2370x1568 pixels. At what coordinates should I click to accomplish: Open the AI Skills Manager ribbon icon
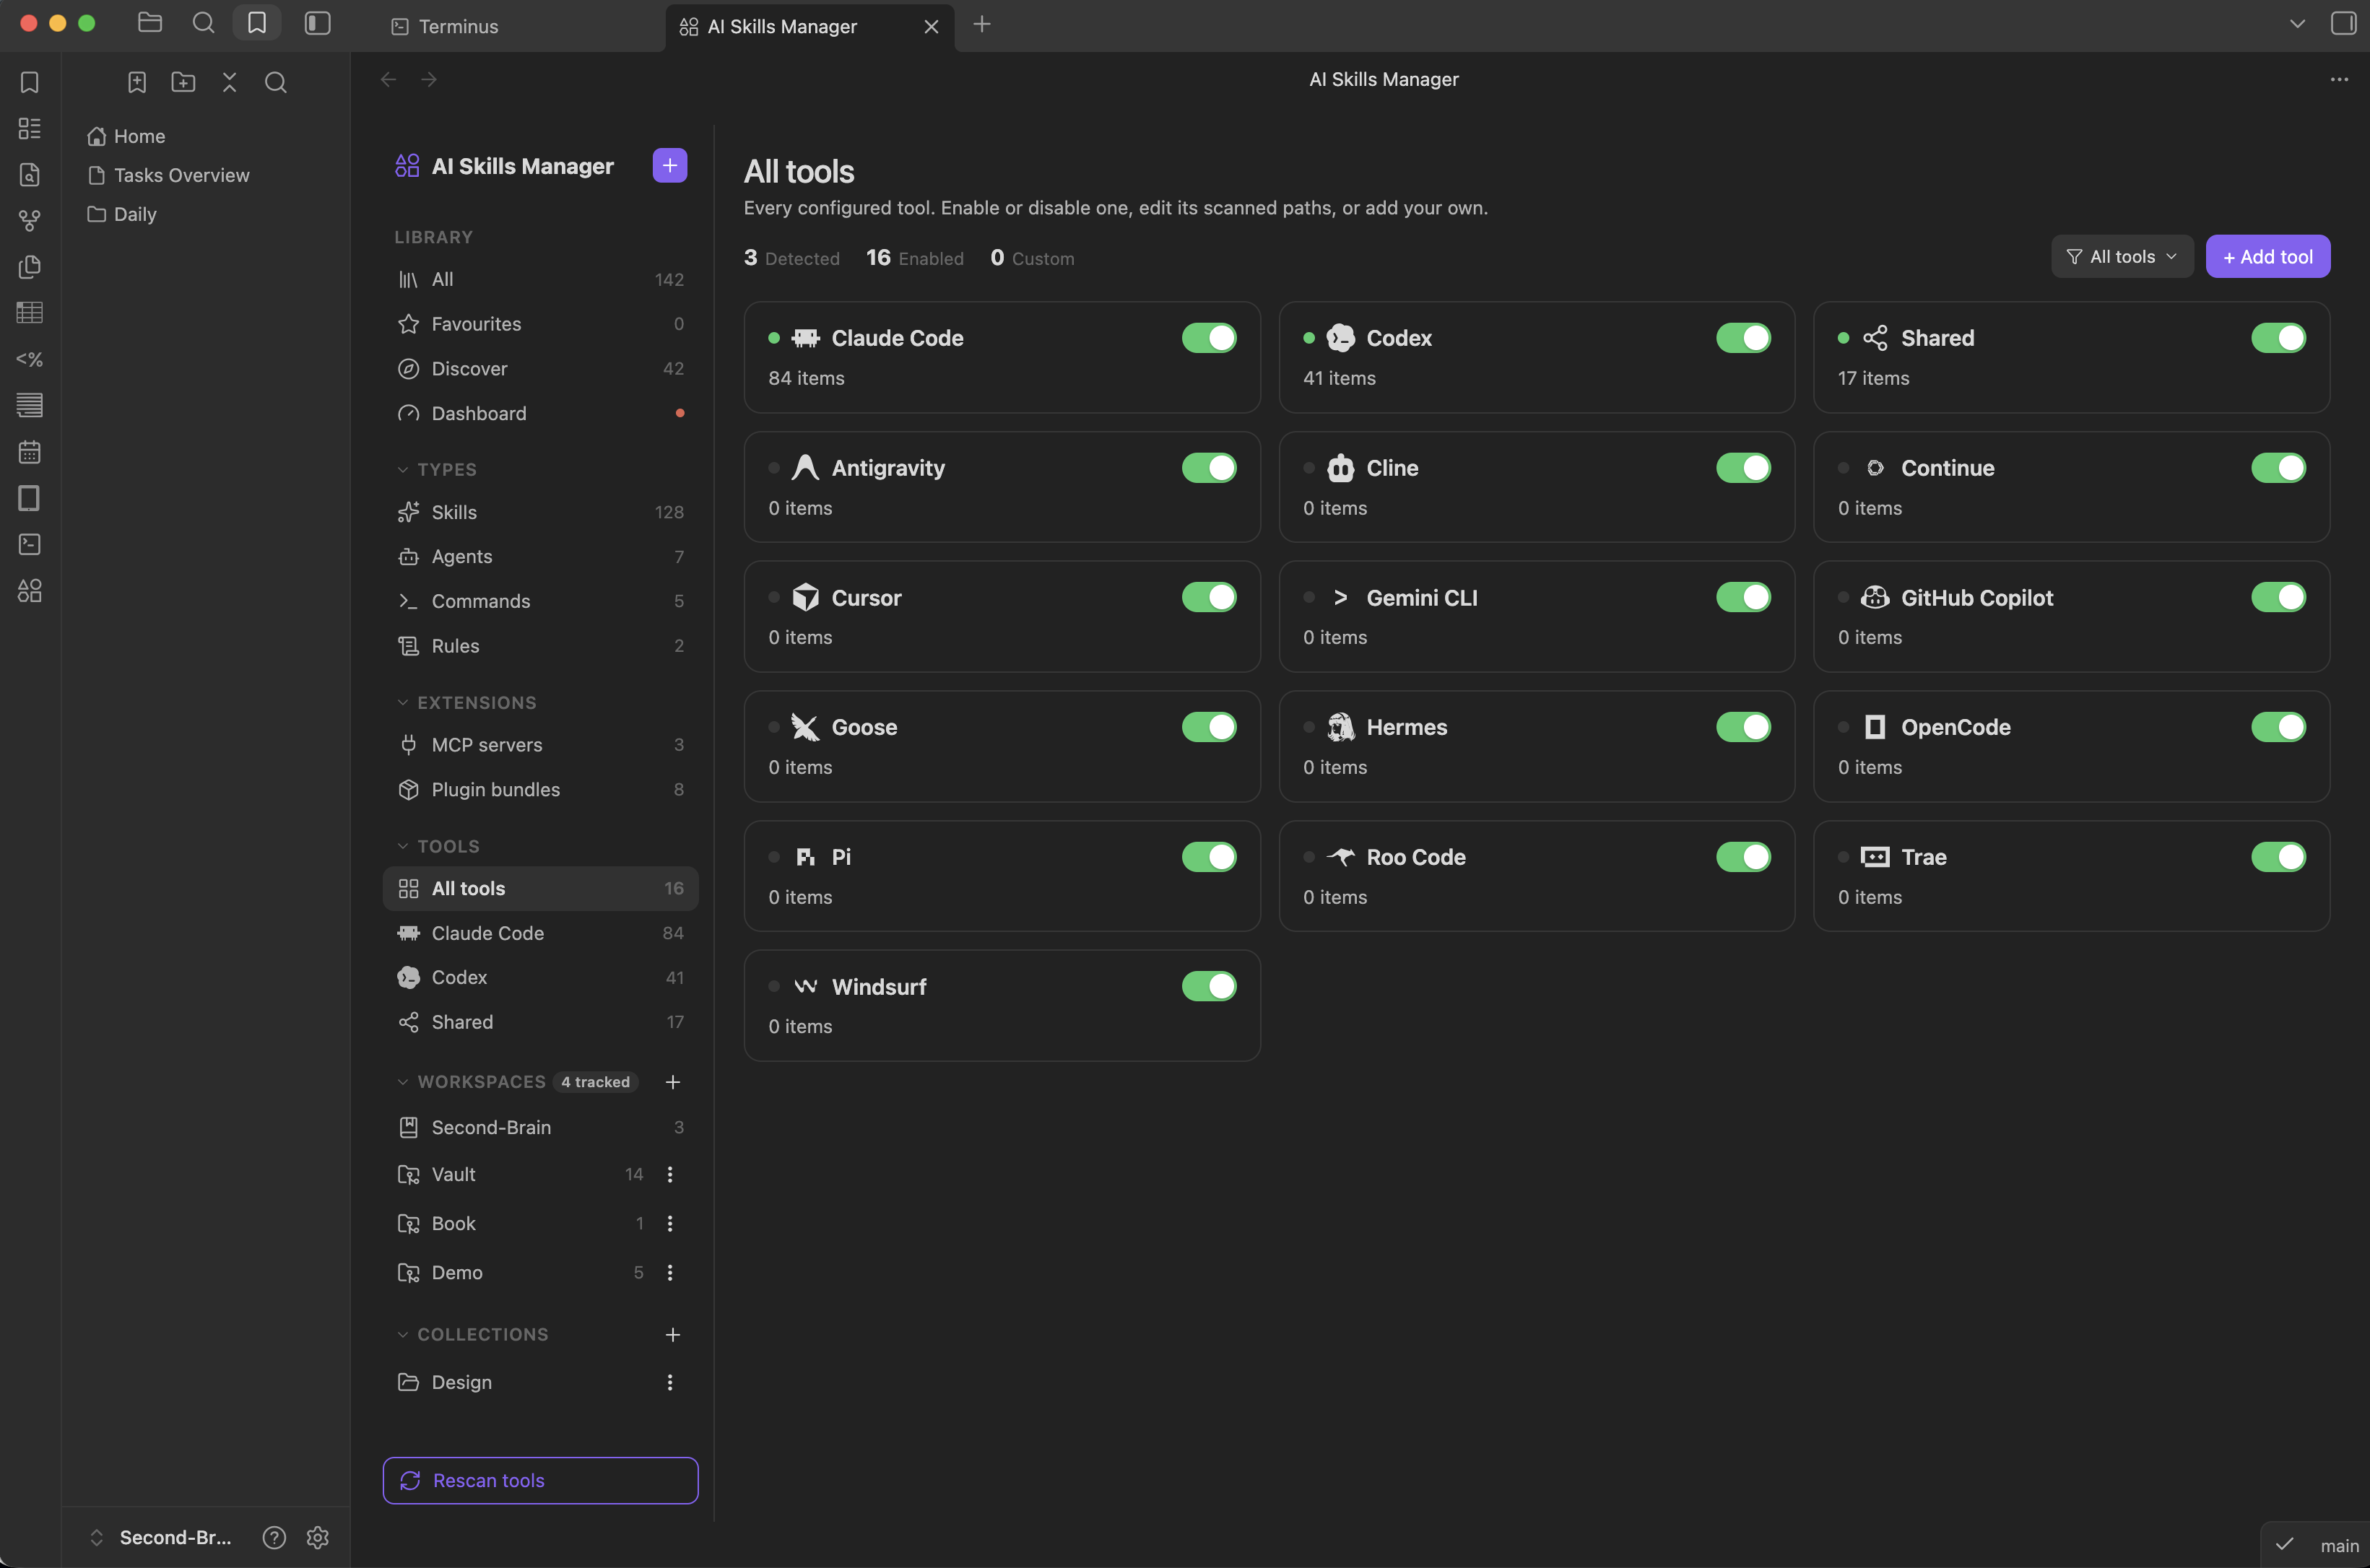30,591
